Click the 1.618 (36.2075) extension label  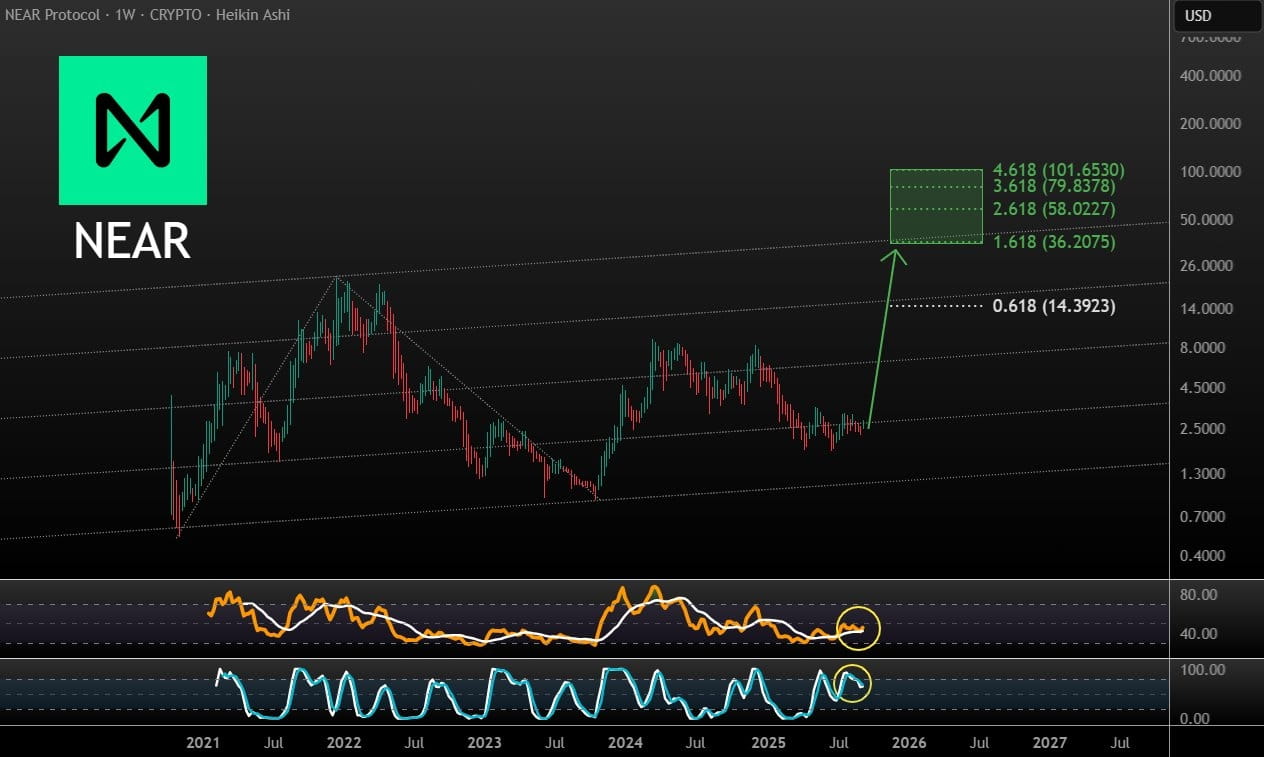pyautogui.click(x=1054, y=242)
